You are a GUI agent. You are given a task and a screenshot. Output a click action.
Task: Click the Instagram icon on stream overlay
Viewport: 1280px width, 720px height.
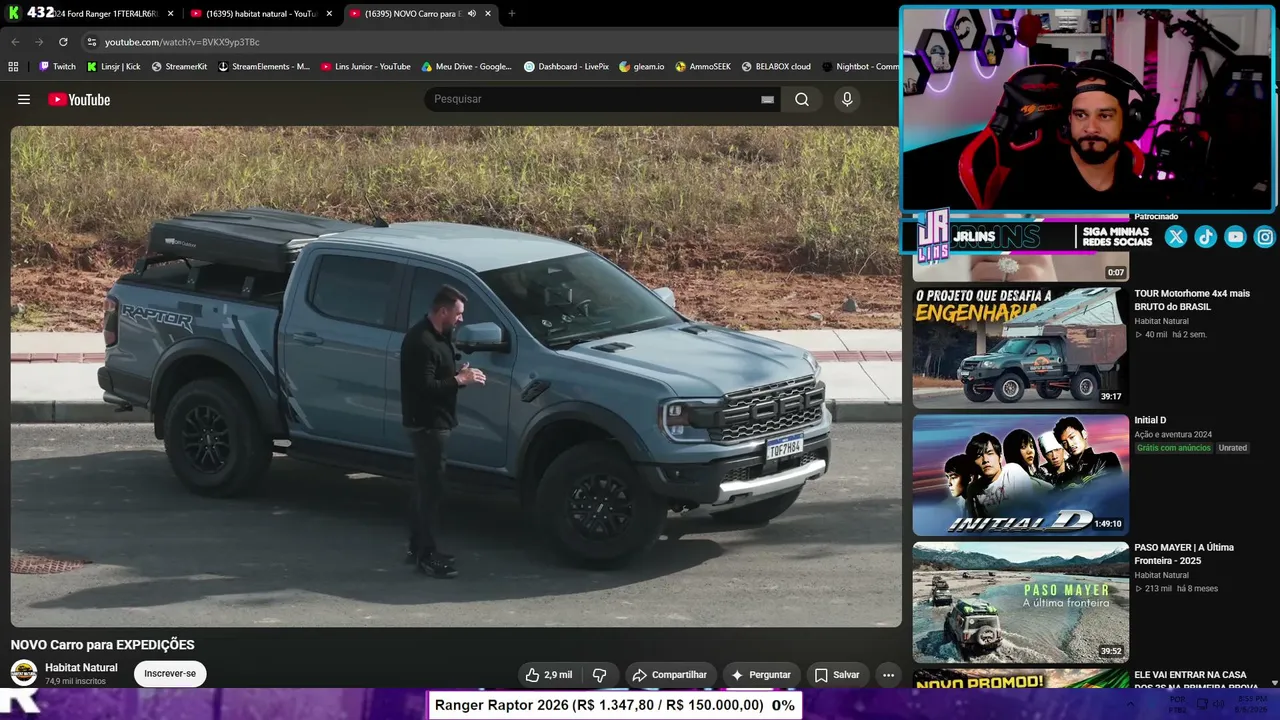tap(1265, 237)
